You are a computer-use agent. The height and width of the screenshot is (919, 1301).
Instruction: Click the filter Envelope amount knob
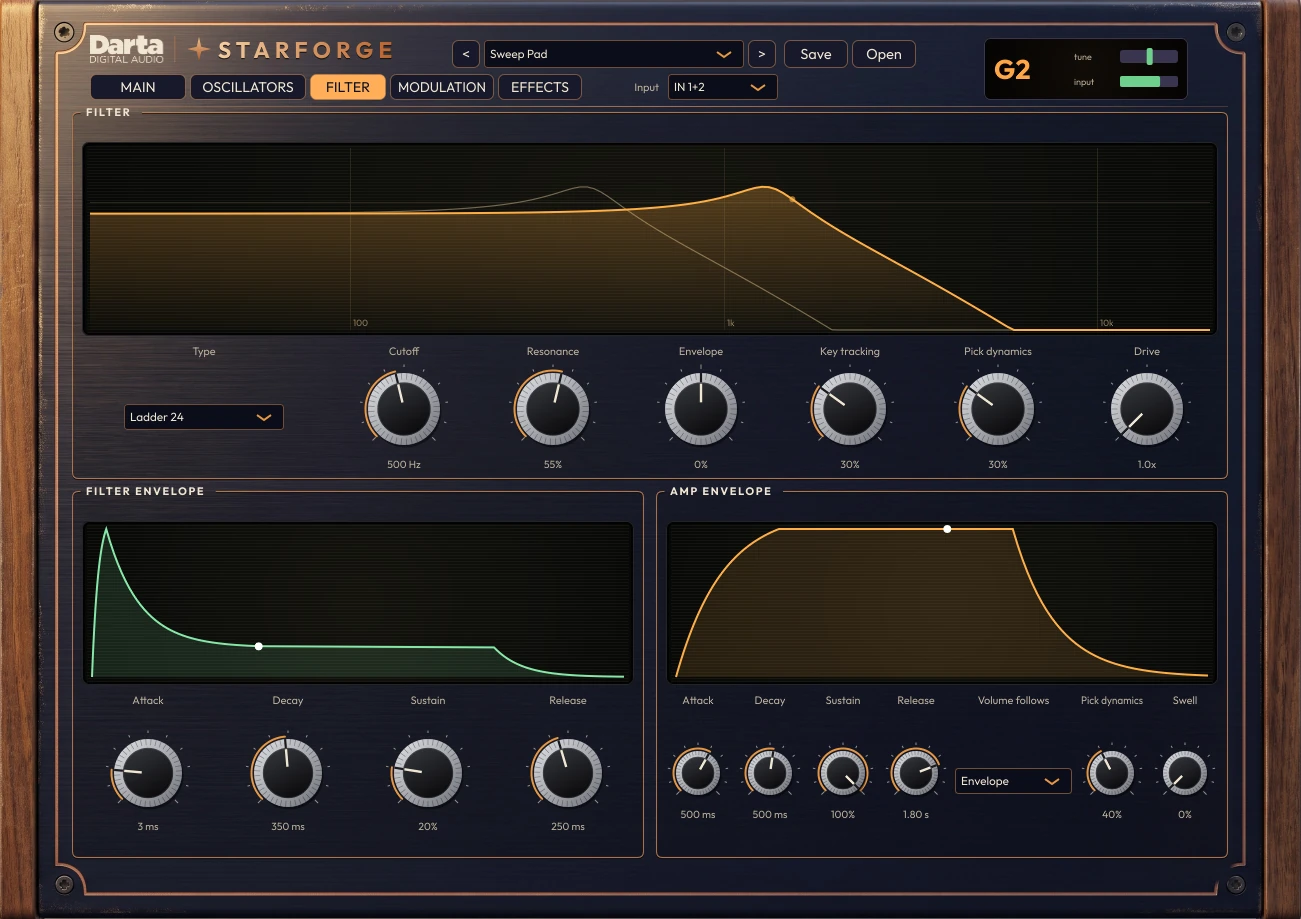click(701, 409)
